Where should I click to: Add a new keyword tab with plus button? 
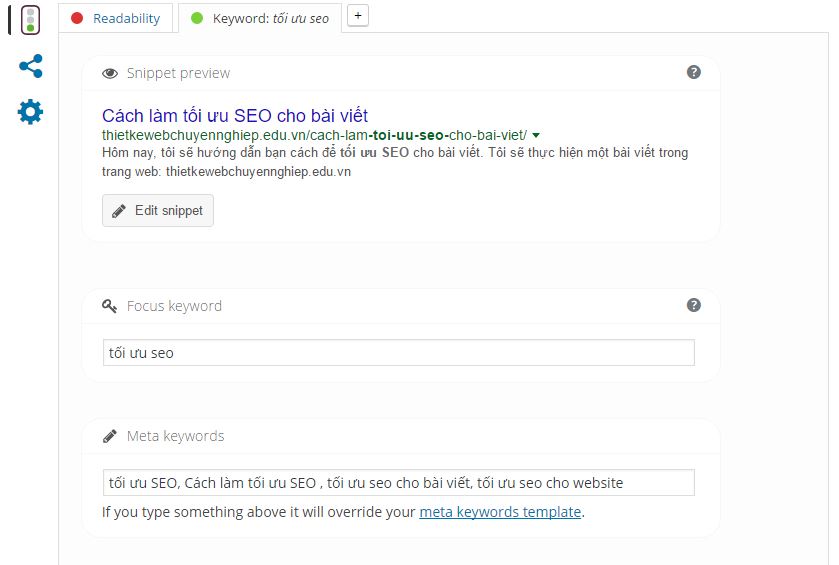358,16
